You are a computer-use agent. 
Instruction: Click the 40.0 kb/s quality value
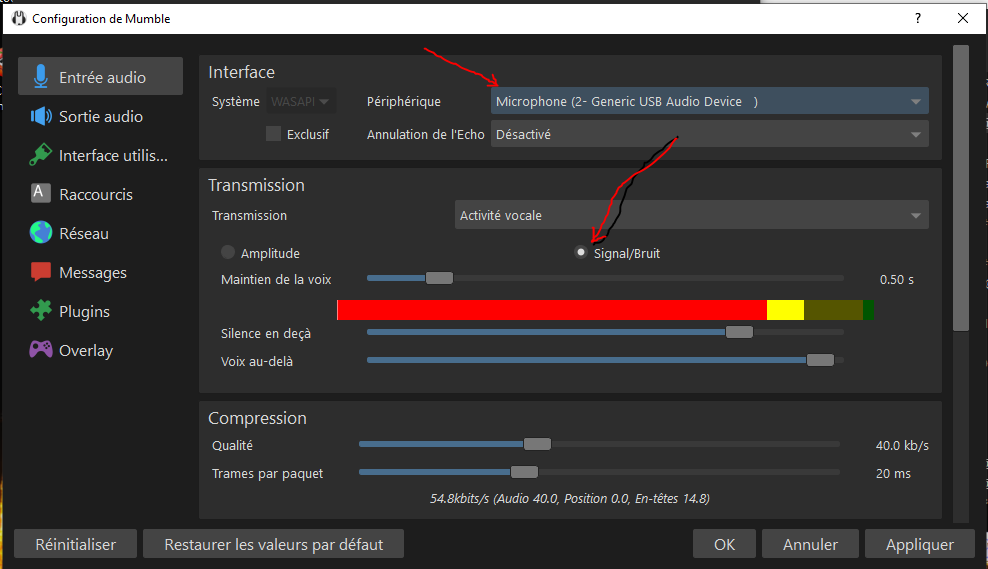pos(902,445)
